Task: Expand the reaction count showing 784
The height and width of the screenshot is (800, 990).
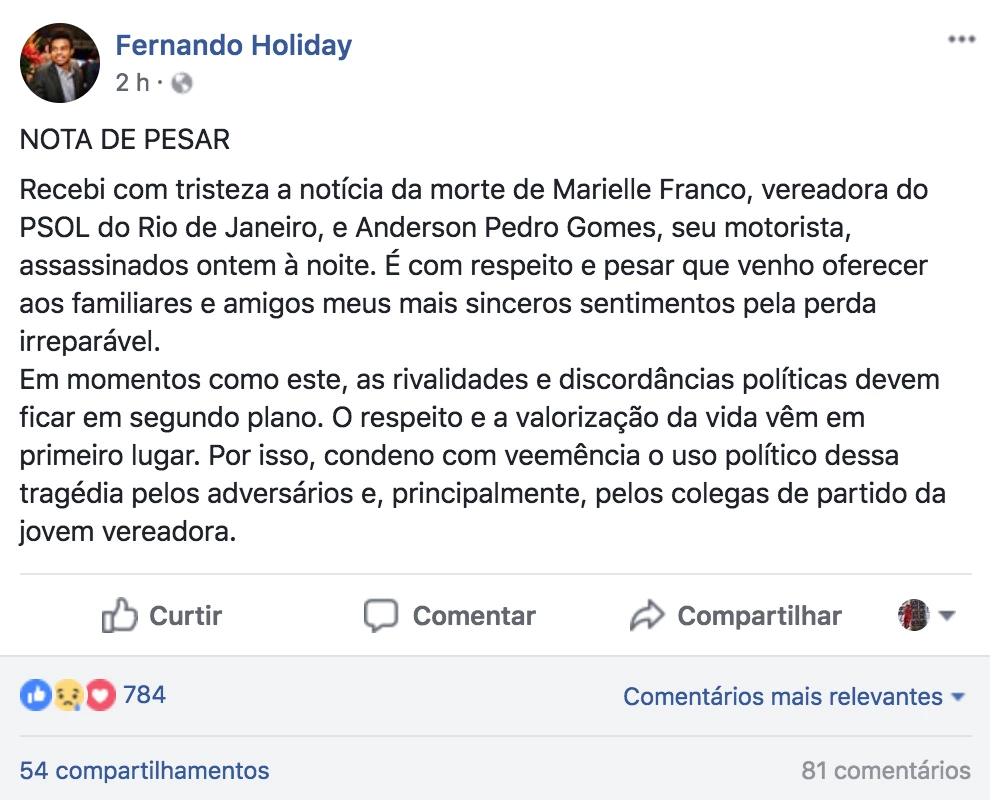Action: [145, 695]
